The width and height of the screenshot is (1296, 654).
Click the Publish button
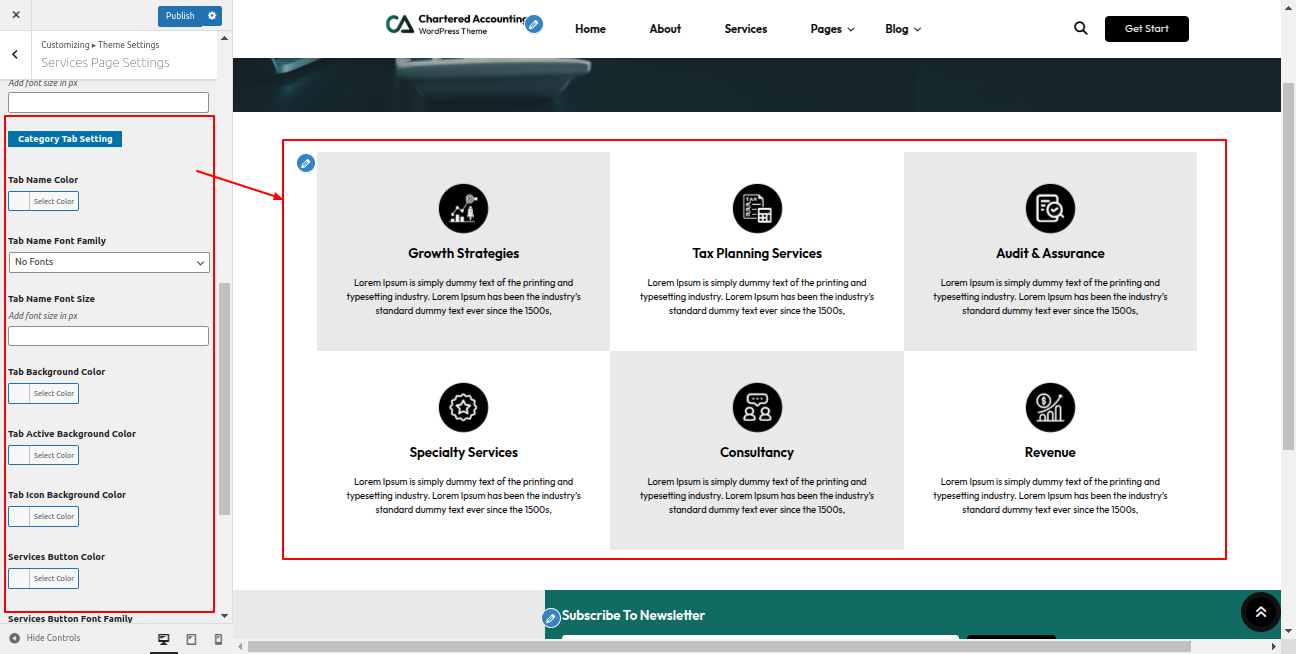point(180,16)
